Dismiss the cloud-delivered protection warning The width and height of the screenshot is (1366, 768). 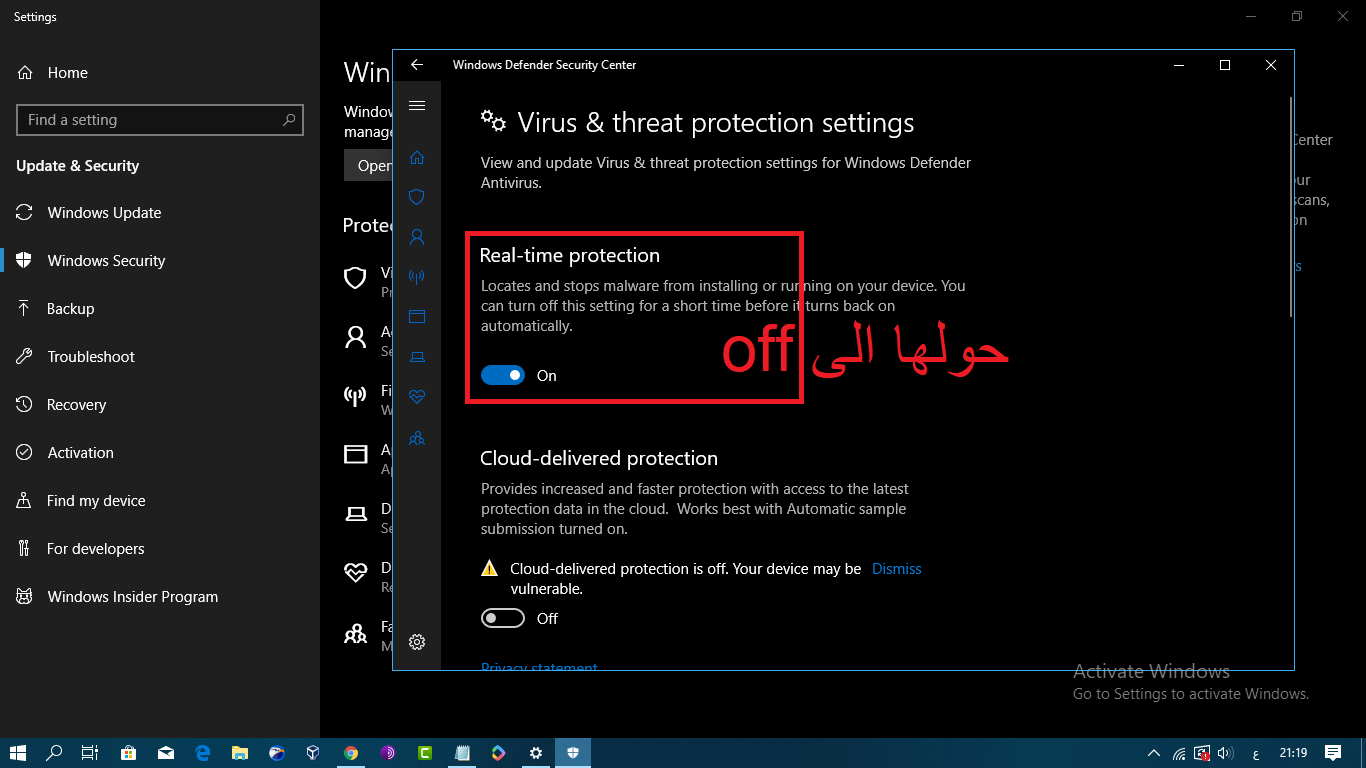pyautogui.click(x=897, y=569)
